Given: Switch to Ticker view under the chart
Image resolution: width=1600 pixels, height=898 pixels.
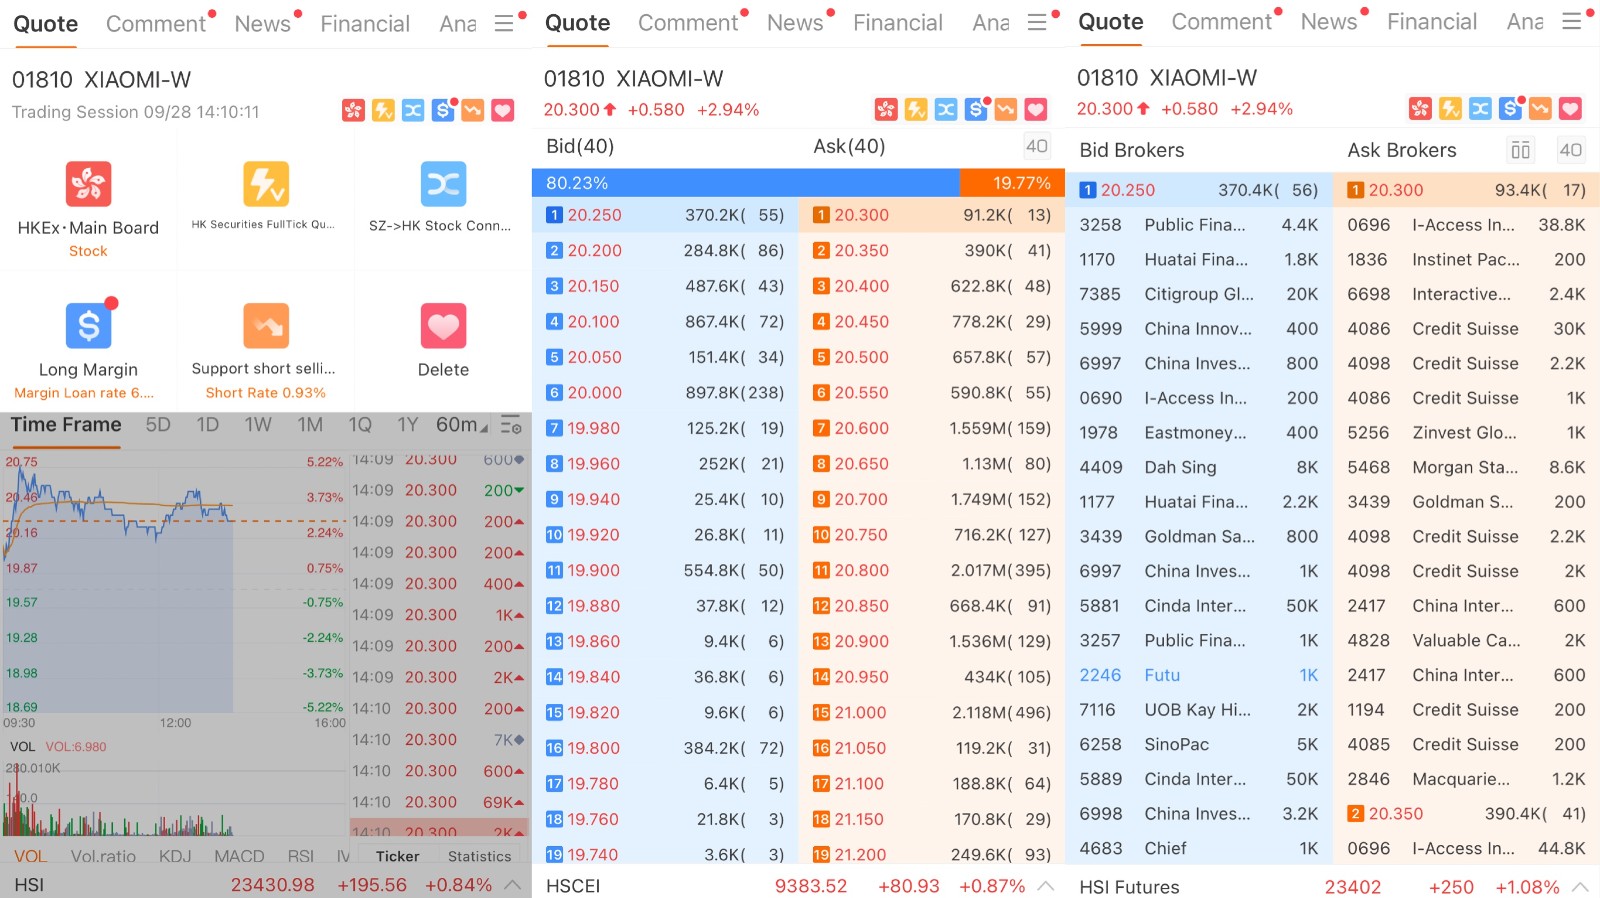Looking at the screenshot, I should (x=397, y=856).
